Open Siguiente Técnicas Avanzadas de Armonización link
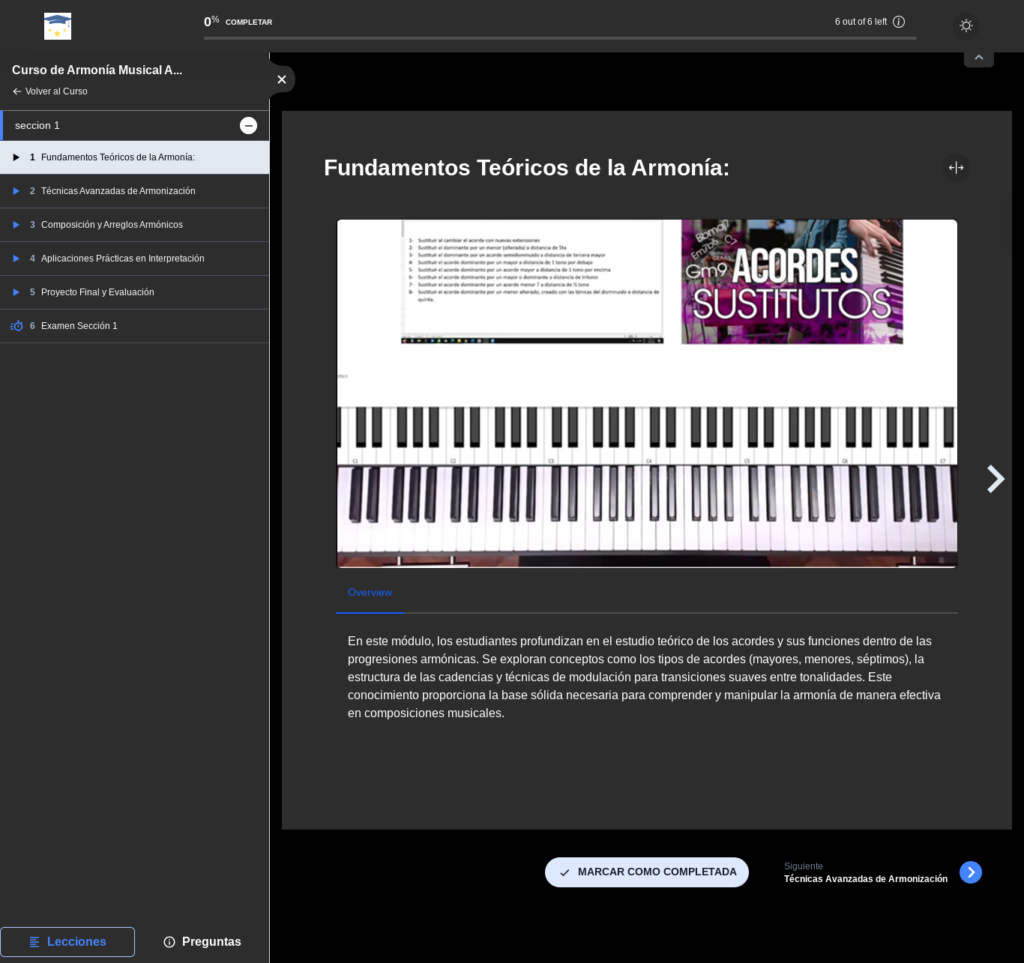Viewport: 1024px width, 963px height. pyautogui.click(x=865, y=873)
